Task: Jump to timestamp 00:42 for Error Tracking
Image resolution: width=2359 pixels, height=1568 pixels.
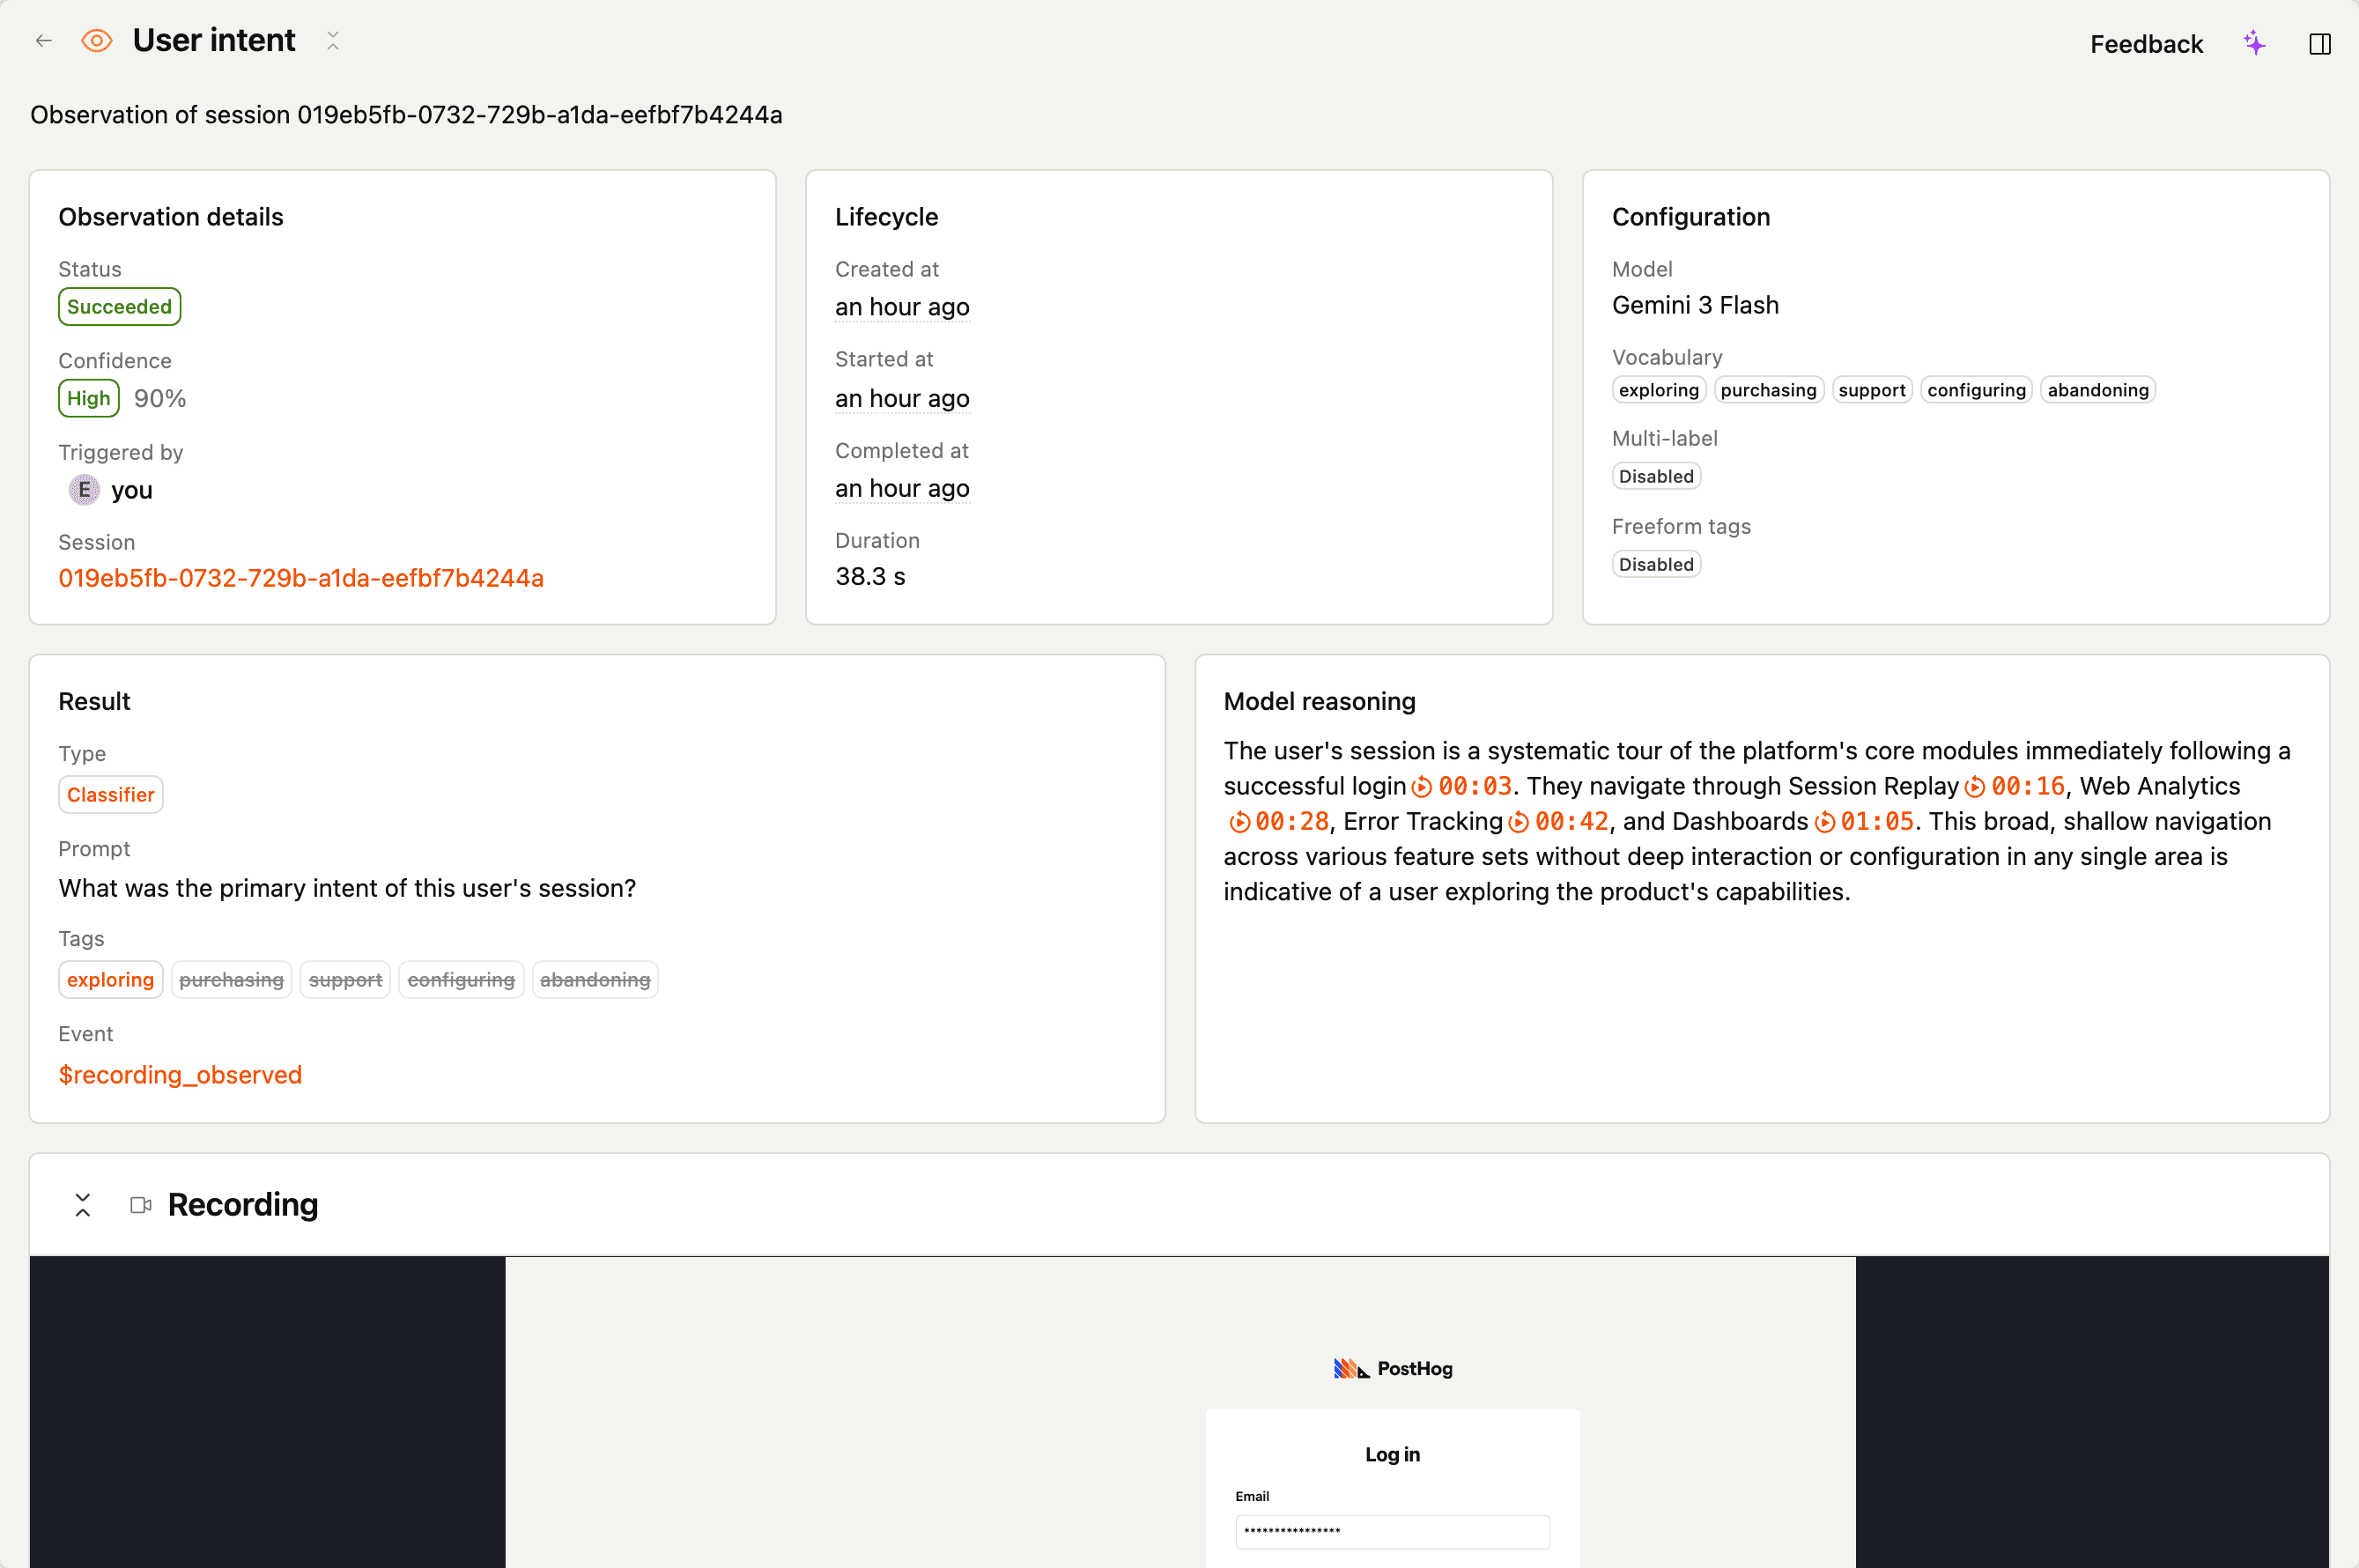Action: click(x=1559, y=821)
